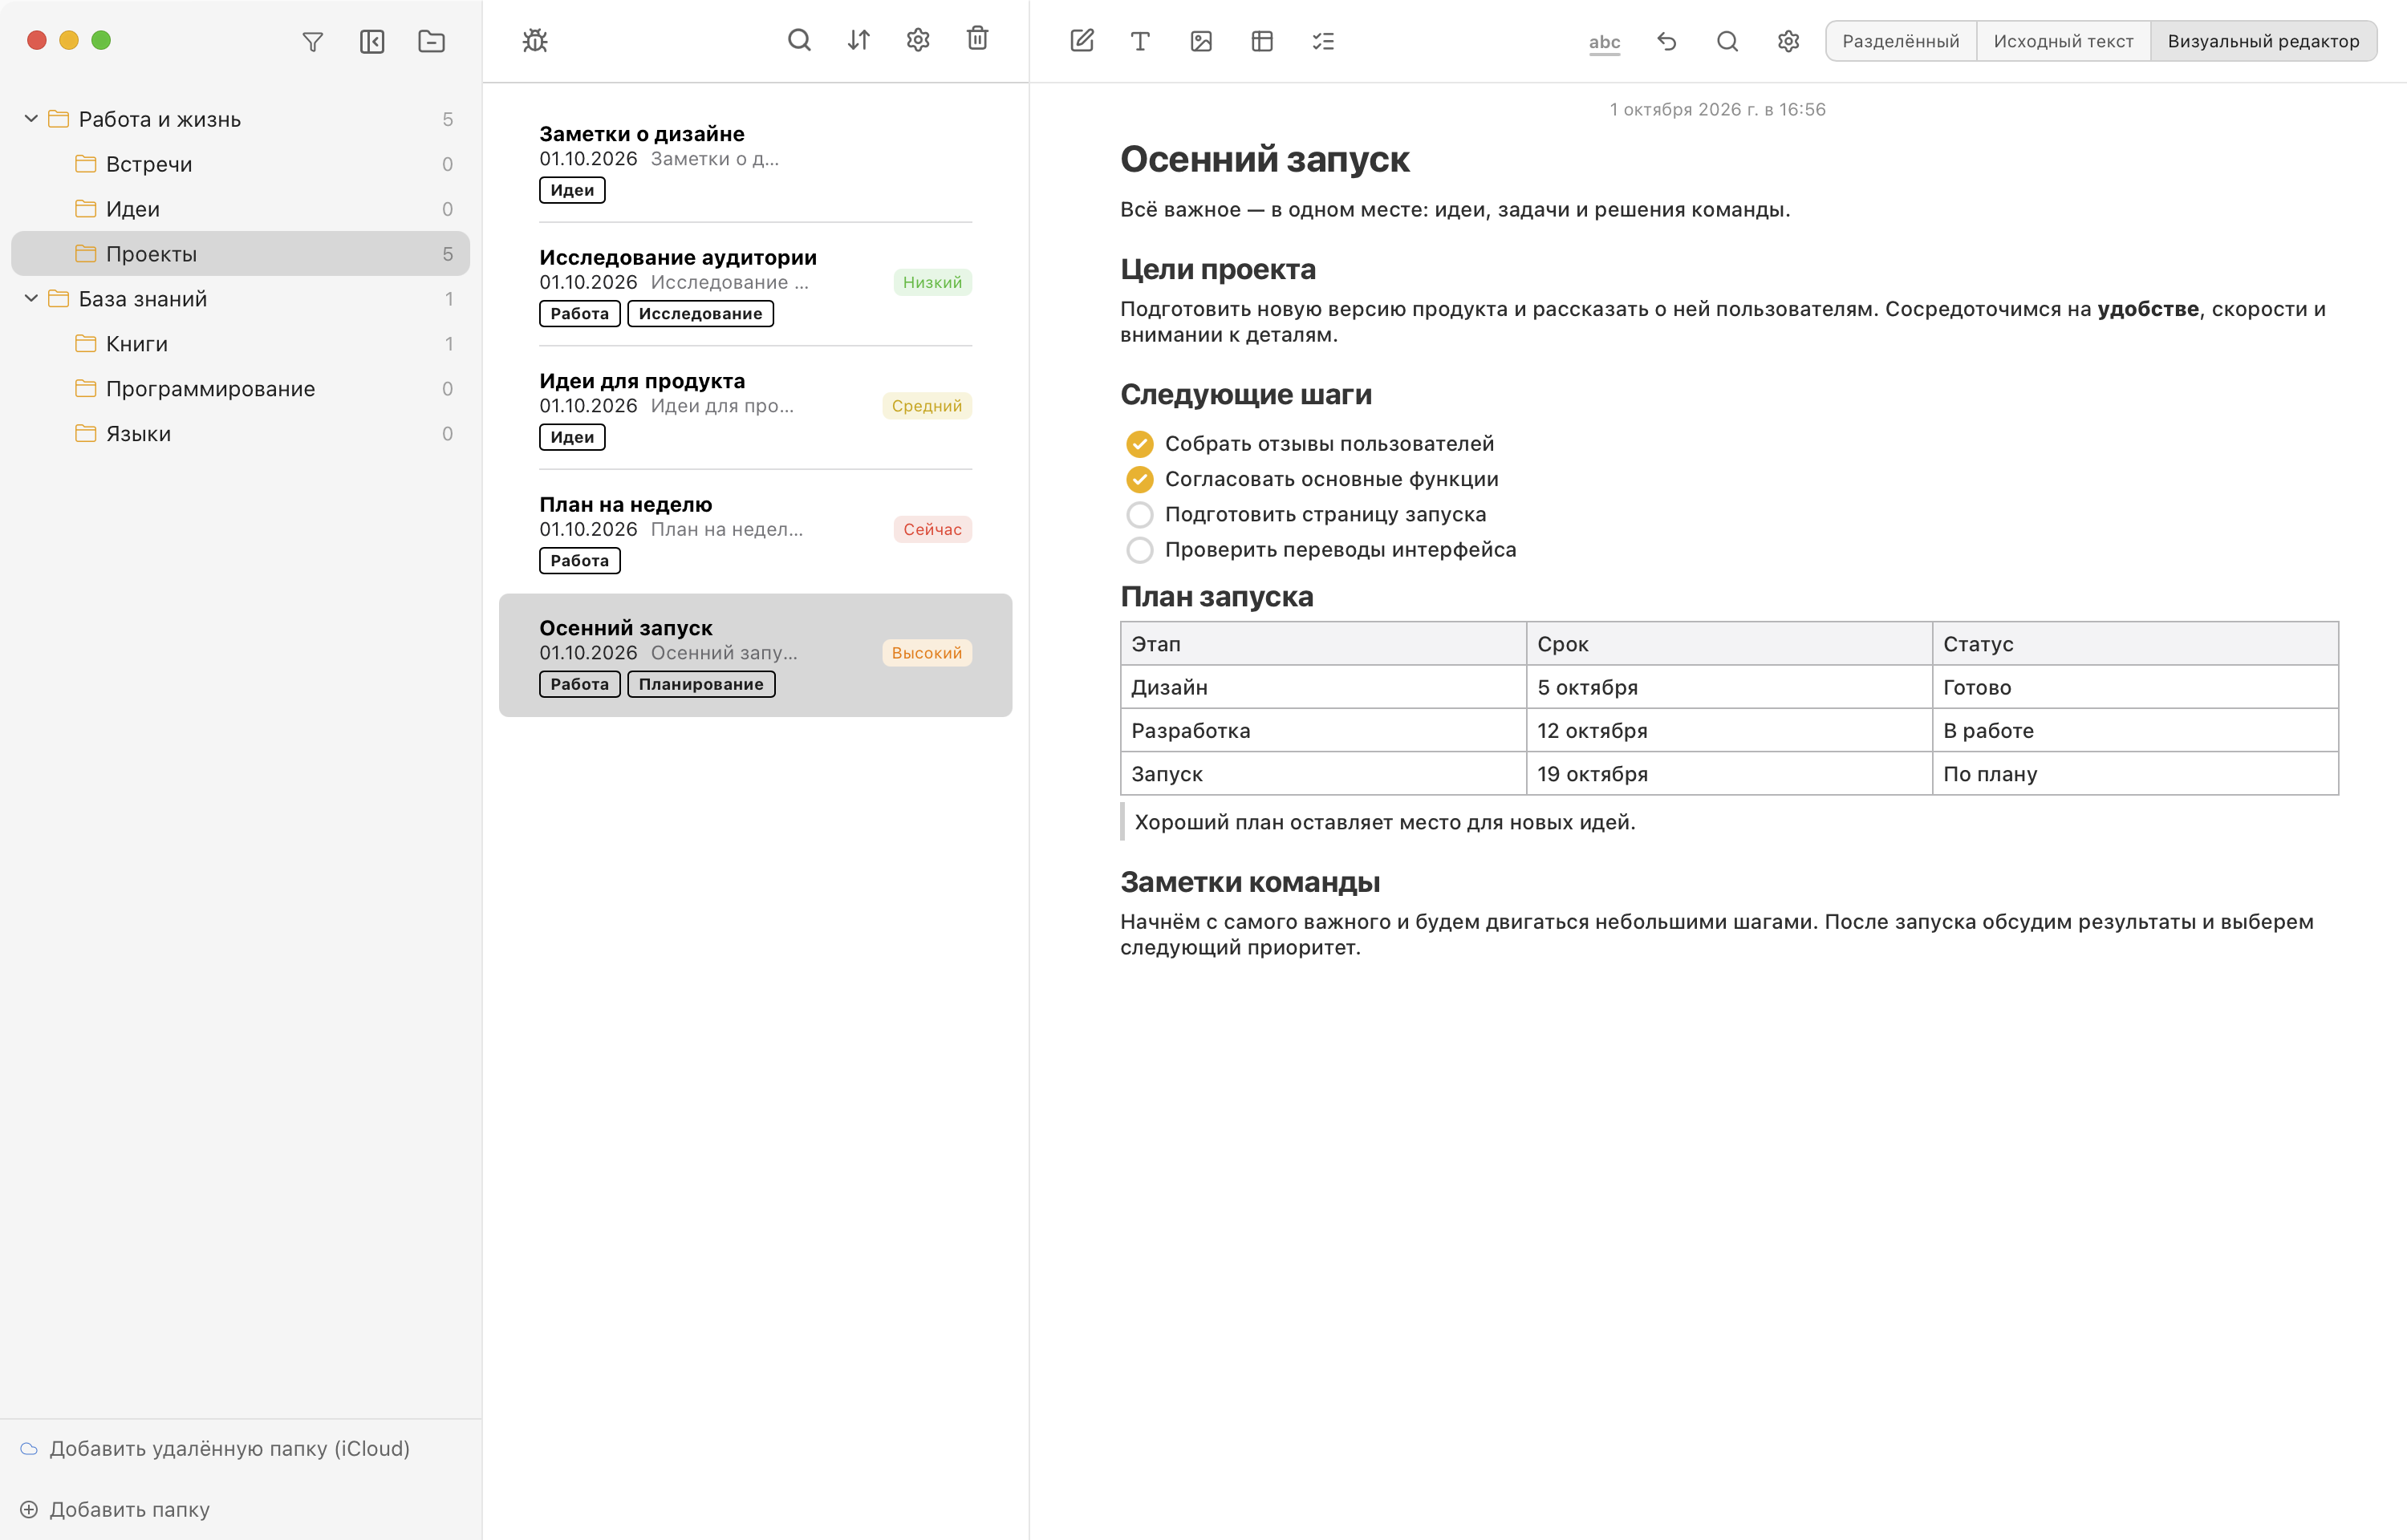2407x1540 pixels.
Task: Click the sort arrows icon
Action: (859, 40)
